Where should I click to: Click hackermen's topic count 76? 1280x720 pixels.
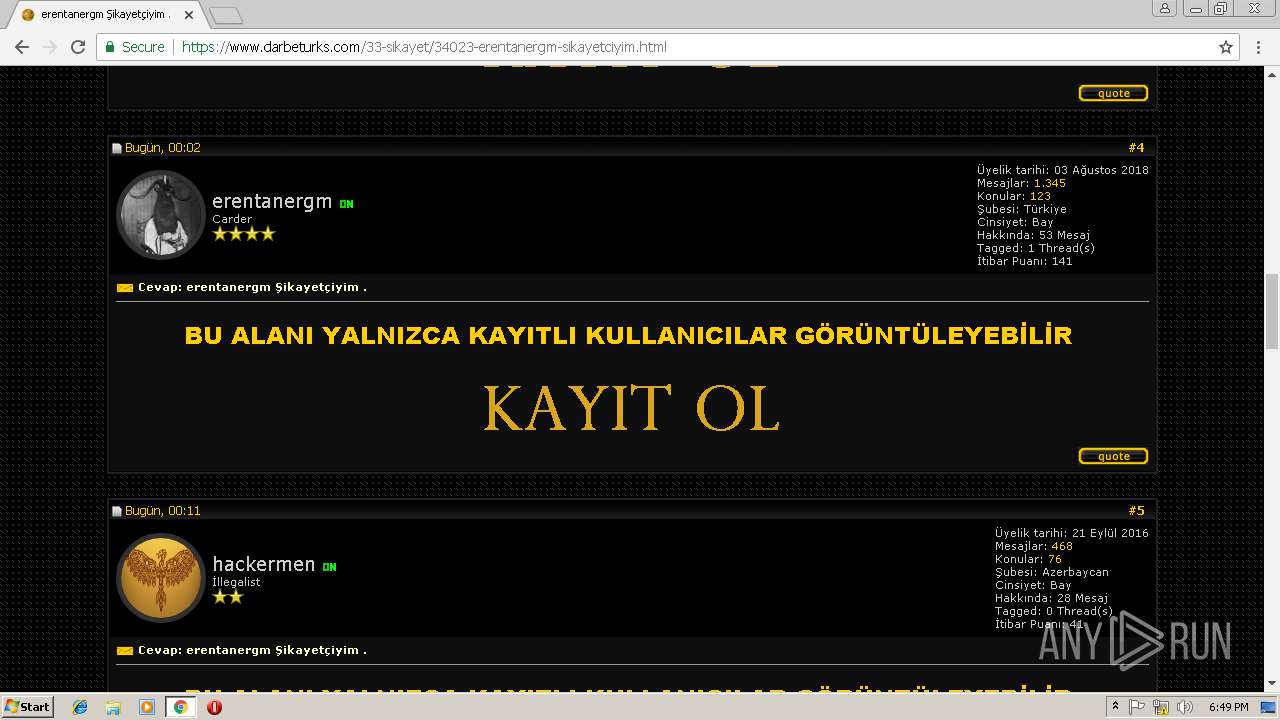[1054, 559]
